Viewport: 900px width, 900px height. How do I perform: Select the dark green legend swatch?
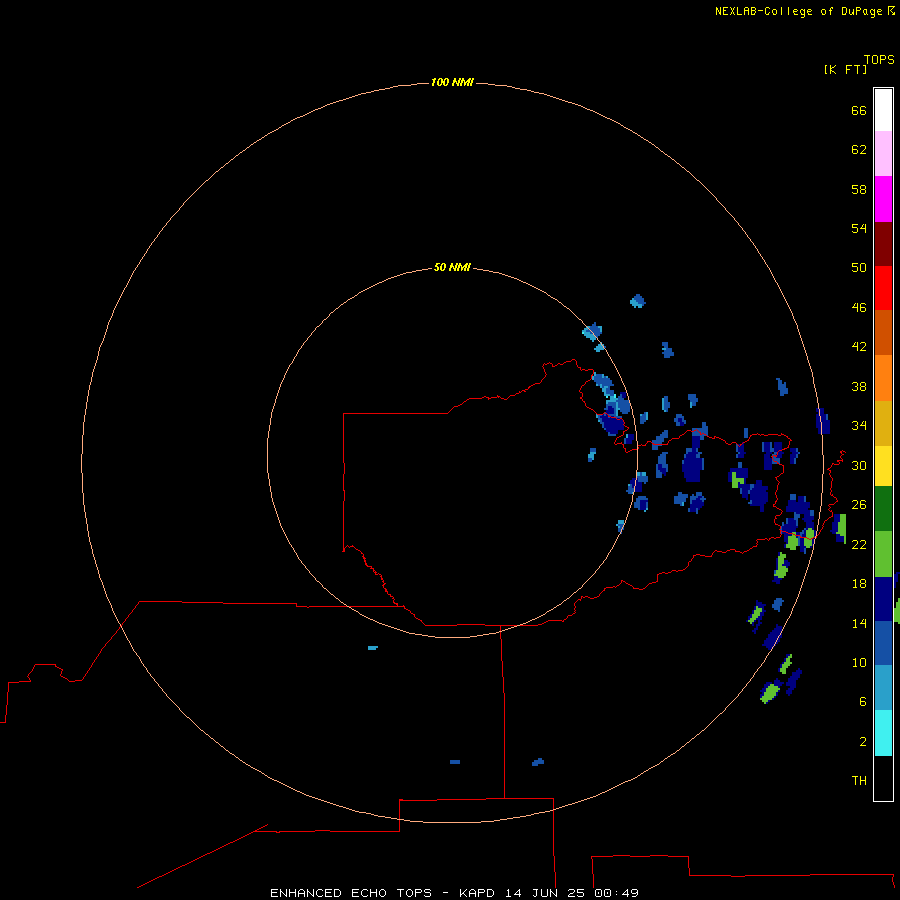(x=883, y=509)
